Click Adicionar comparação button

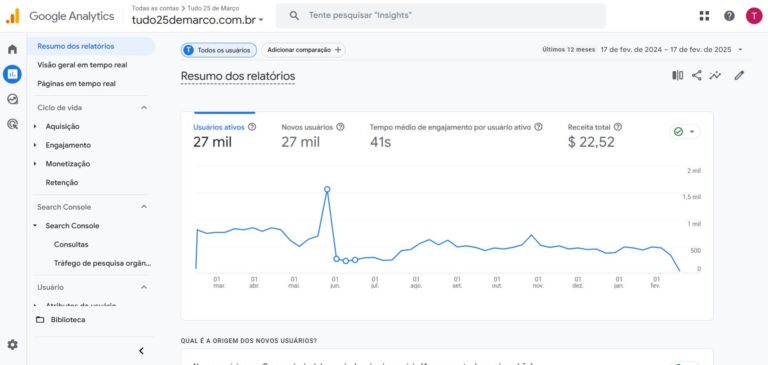(x=303, y=50)
